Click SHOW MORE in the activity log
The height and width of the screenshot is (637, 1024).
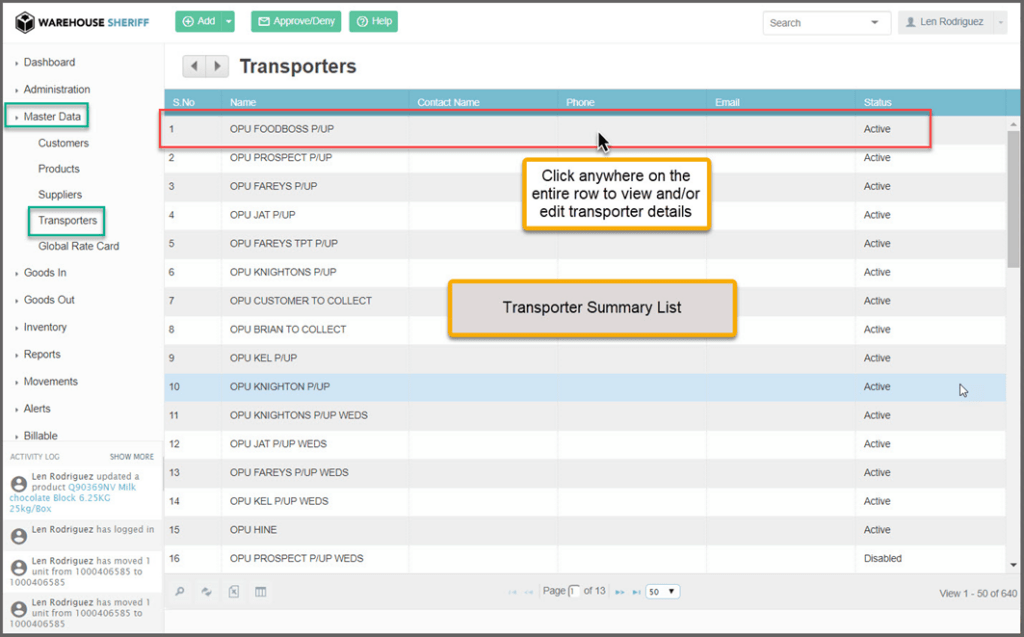(x=132, y=457)
